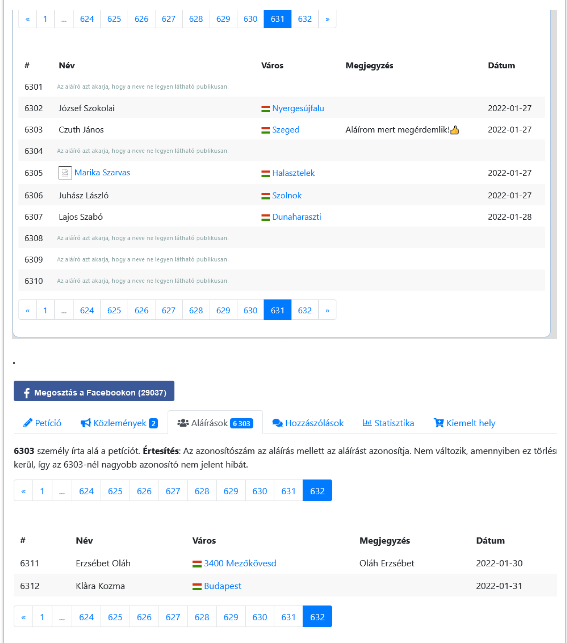Go to page 632 in the top pagination
The width and height of the screenshot is (567, 643).
click(305, 19)
